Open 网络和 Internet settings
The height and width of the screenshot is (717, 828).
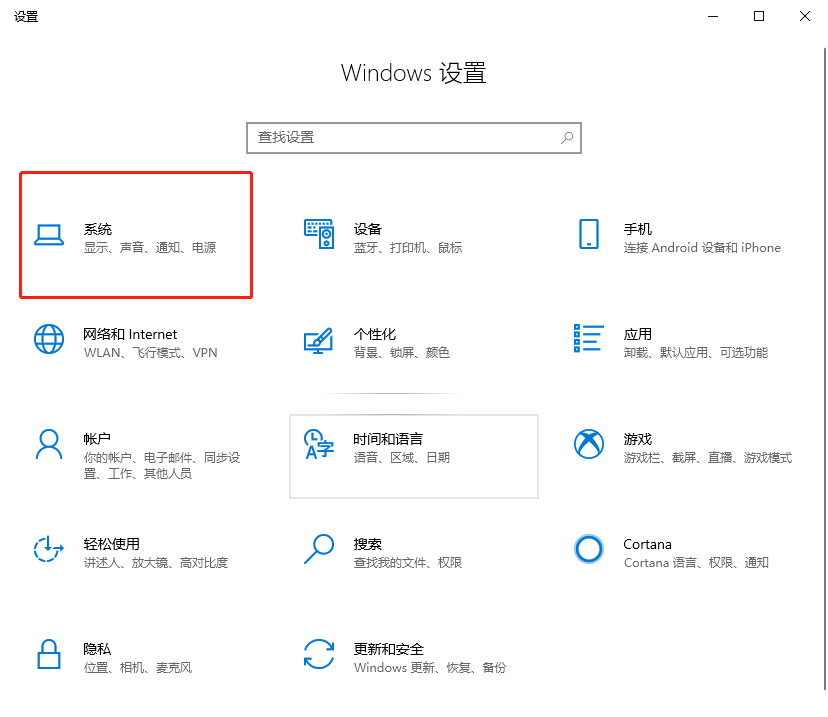pos(130,343)
